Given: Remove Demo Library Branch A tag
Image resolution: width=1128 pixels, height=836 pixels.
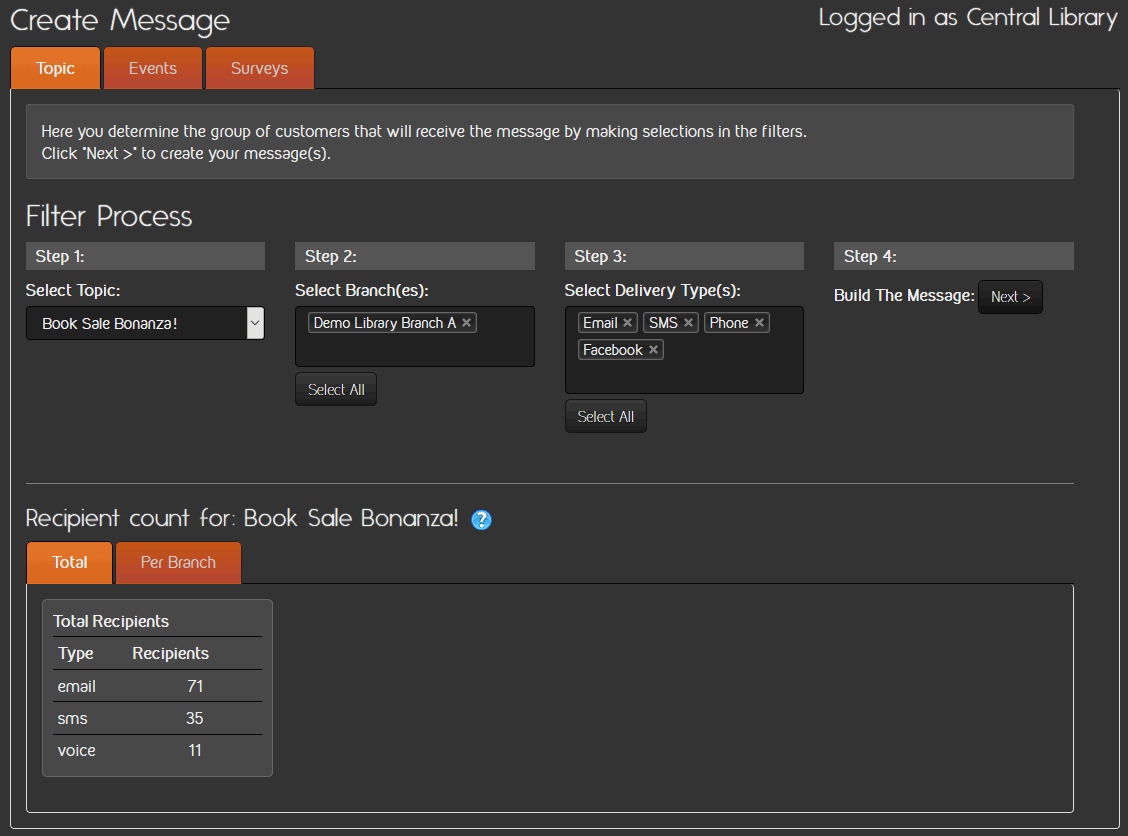Looking at the screenshot, I should point(467,323).
